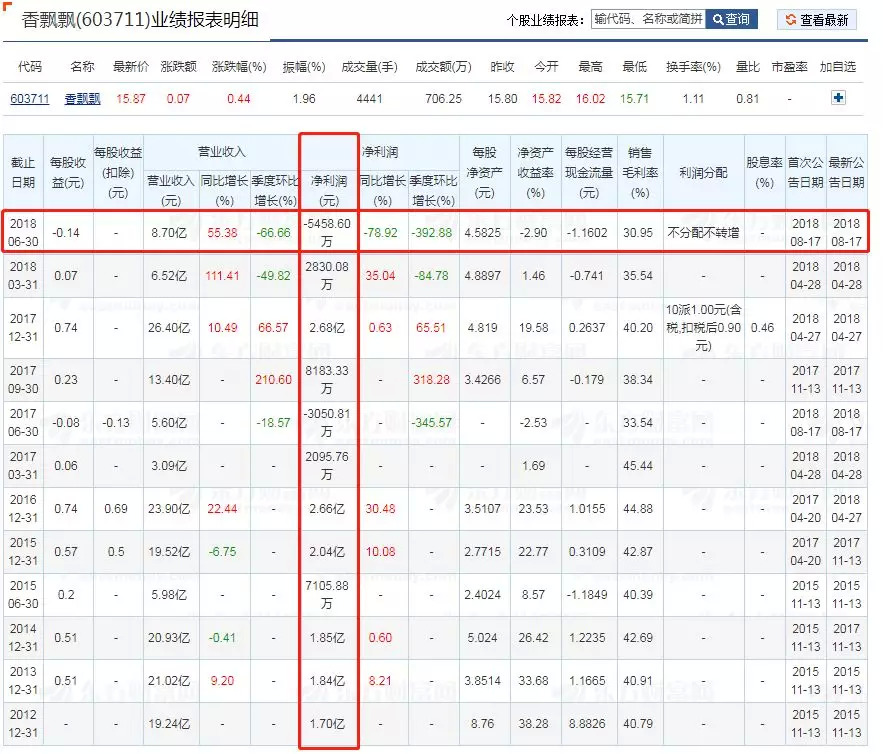This screenshot has height=754, width=883.
Task: Click the 查询 search button
Action: (731, 19)
